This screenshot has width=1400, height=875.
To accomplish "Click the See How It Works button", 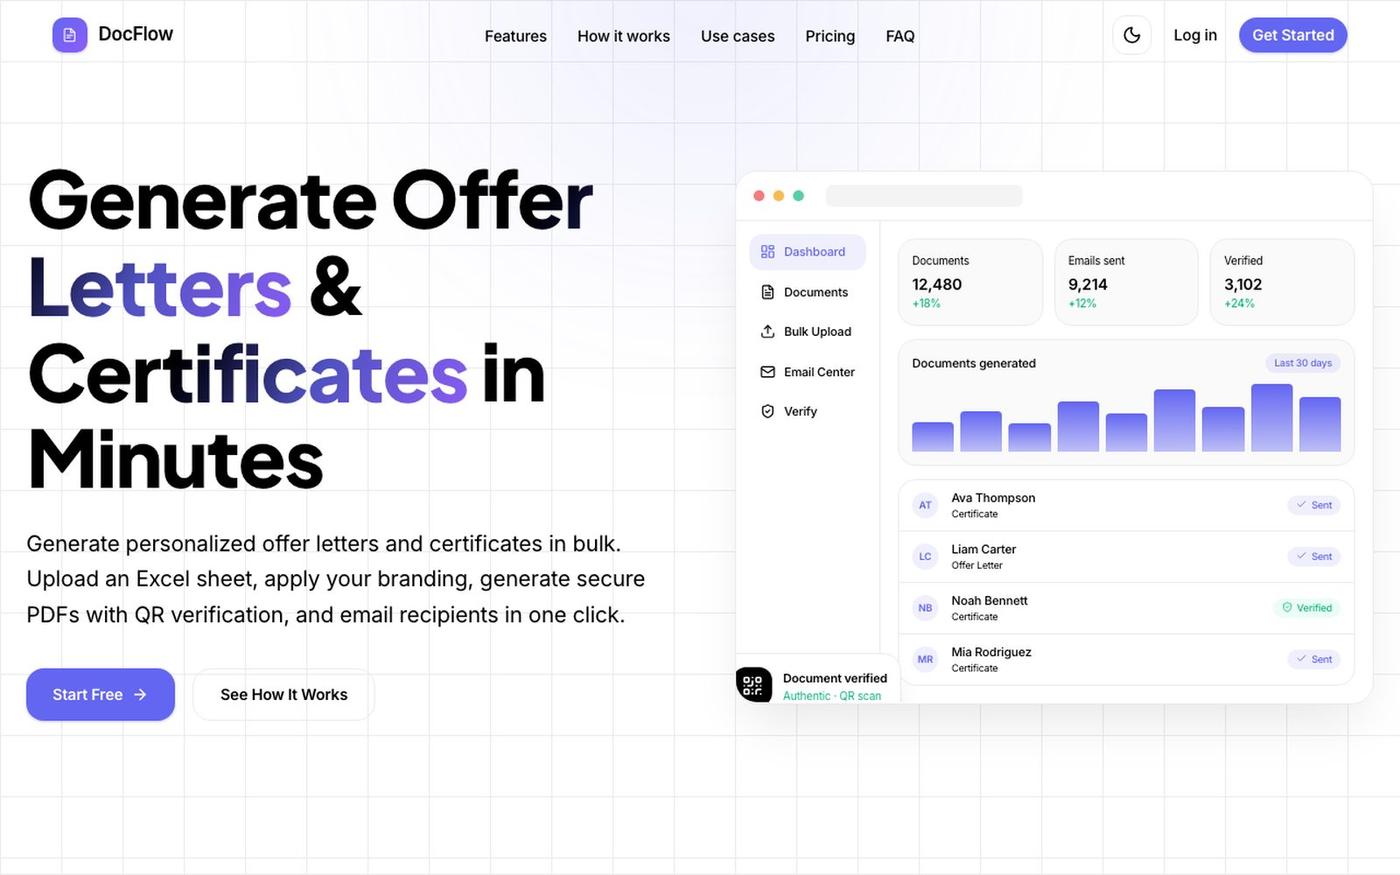I will 284,694.
